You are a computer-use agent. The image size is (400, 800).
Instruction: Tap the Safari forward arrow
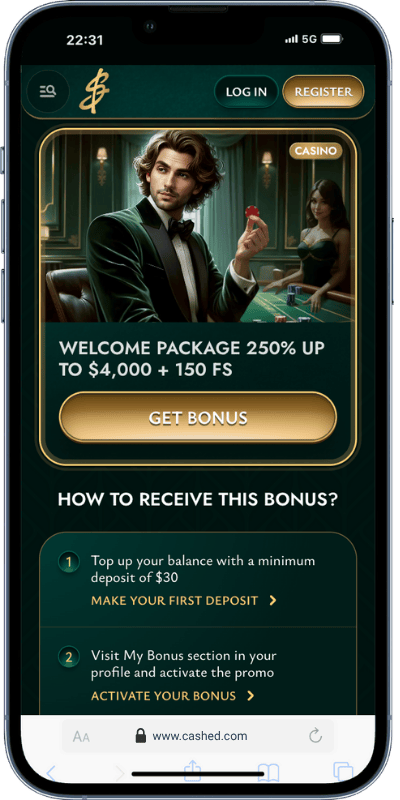(x=120, y=773)
